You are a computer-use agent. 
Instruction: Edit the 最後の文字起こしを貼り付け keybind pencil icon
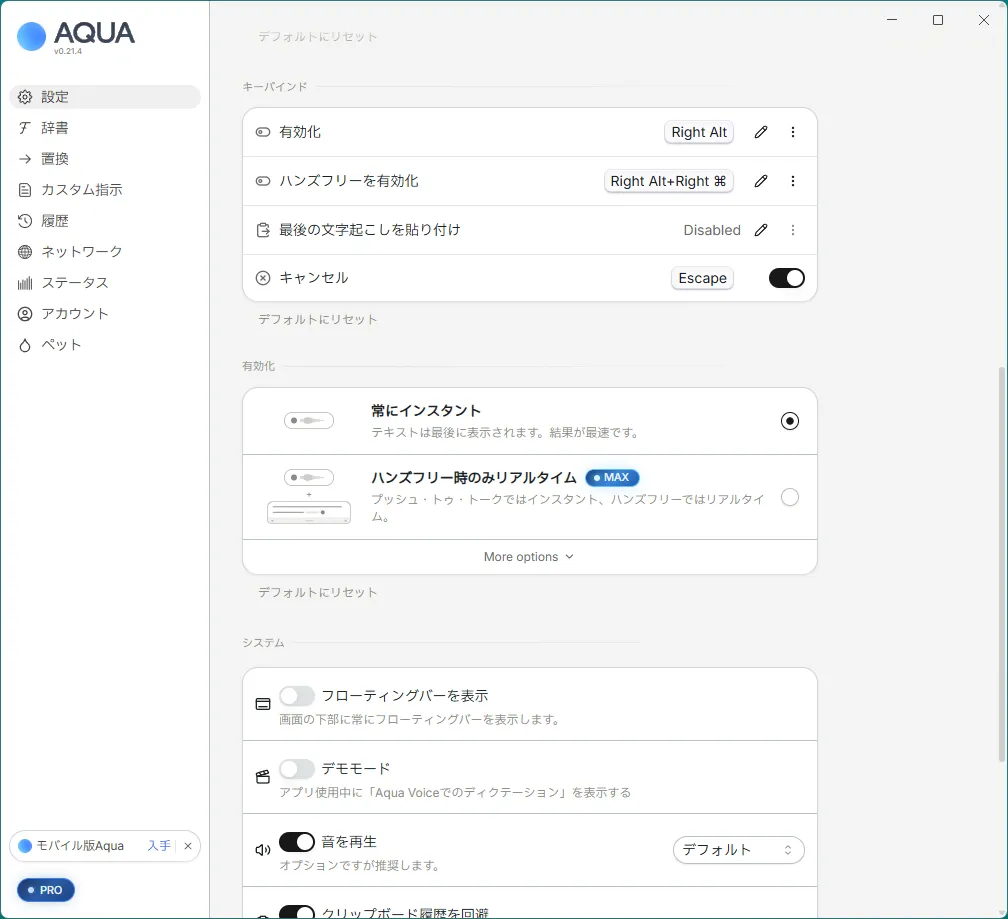(x=761, y=230)
